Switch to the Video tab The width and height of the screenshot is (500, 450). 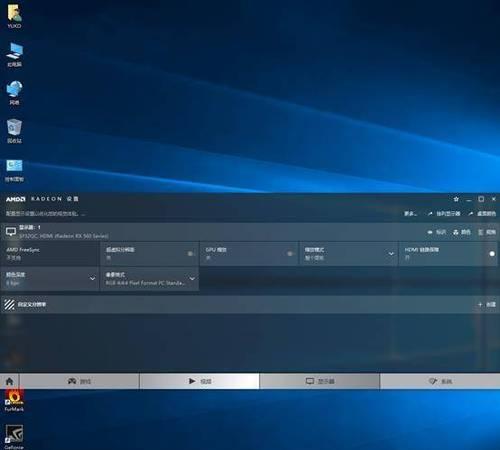pyautogui.click(x=199, y=381)
